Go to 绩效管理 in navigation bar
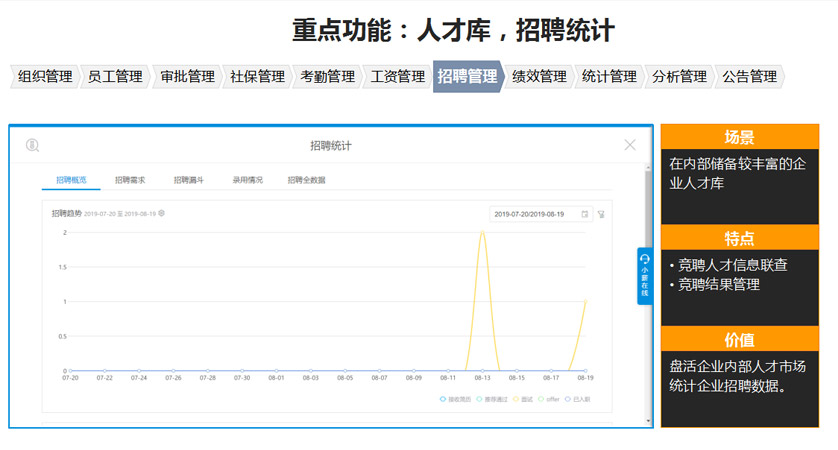The width and height of the screenshot is (838, 450). coord(538,77)
